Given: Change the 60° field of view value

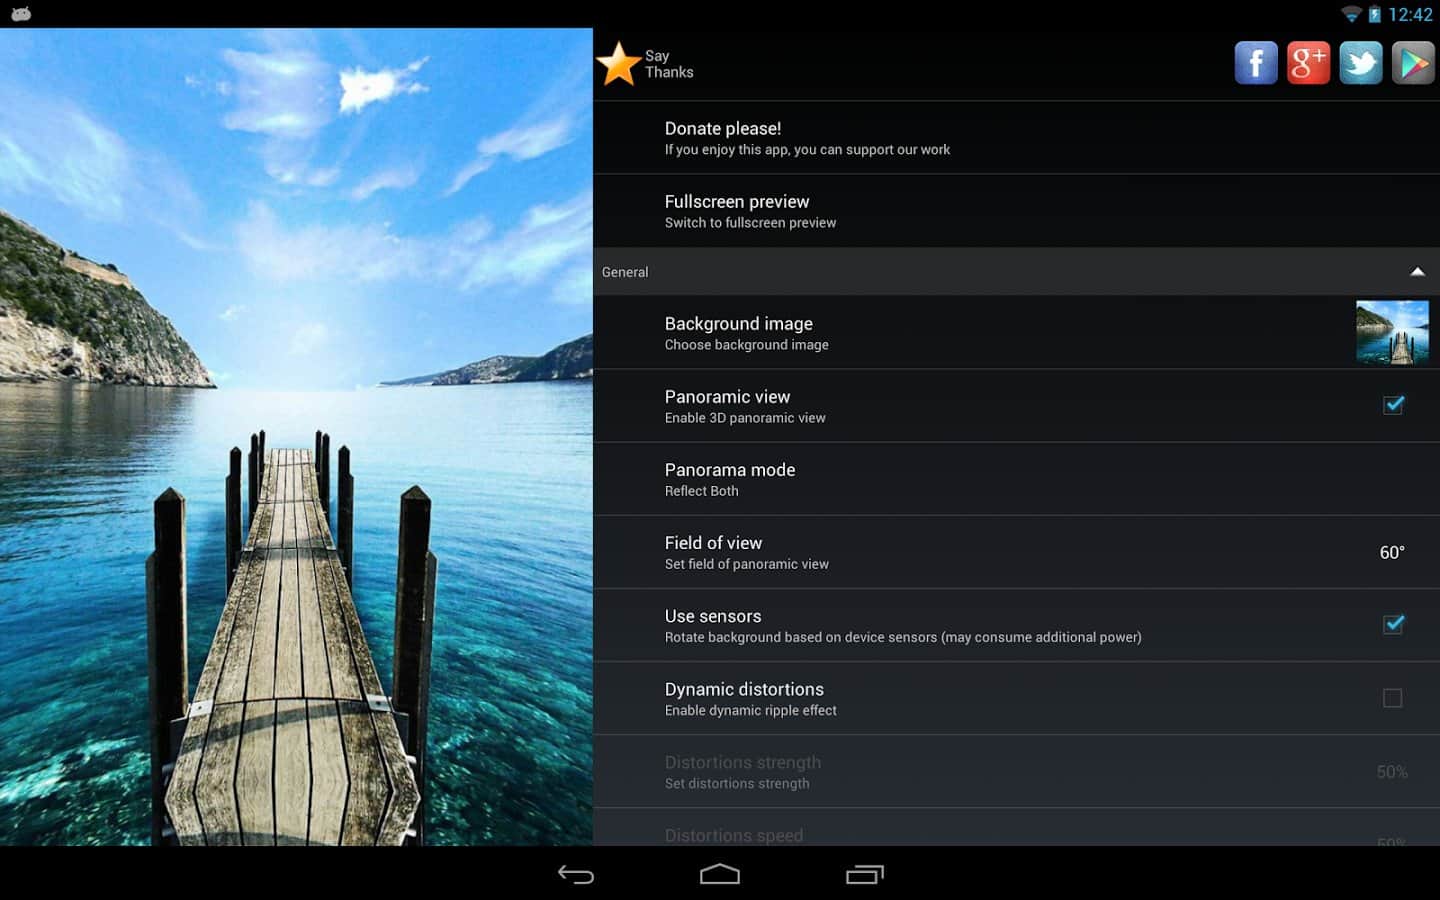Looking at the screenshot, I should pos(1391,553).
